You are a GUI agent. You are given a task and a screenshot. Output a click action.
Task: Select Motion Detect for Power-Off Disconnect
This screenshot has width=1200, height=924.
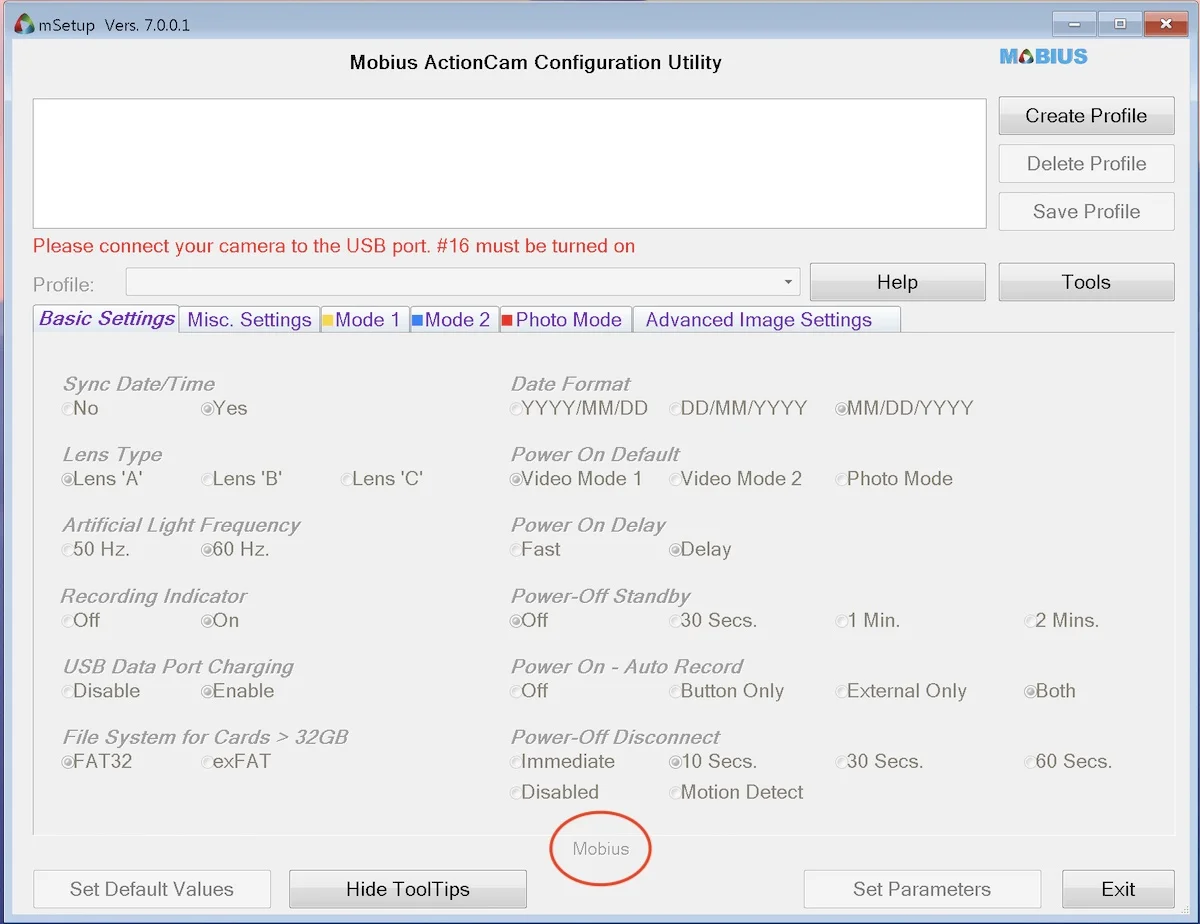click(x=736, y=792)
